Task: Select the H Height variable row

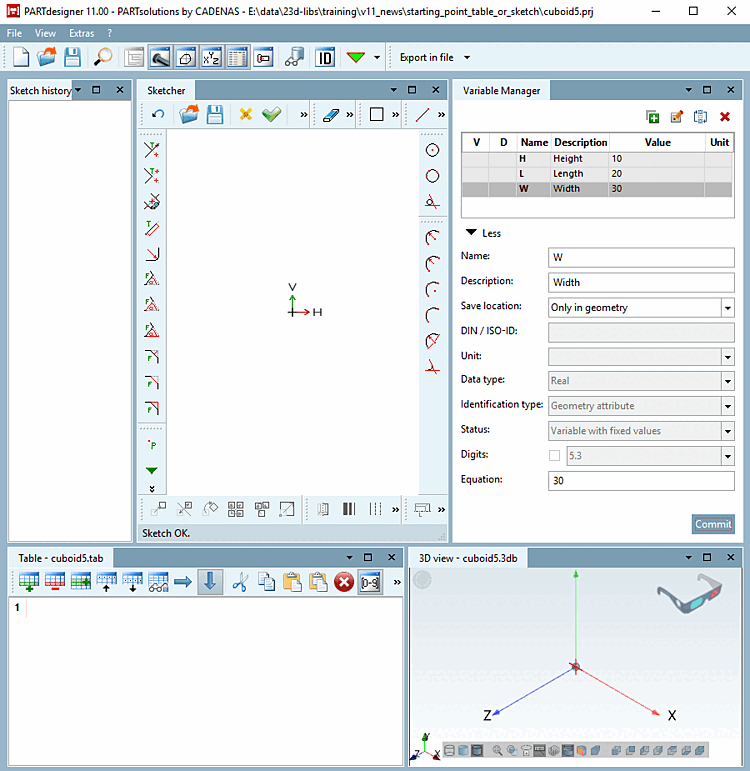Action: pyautogui.click(x=597, y=159)
